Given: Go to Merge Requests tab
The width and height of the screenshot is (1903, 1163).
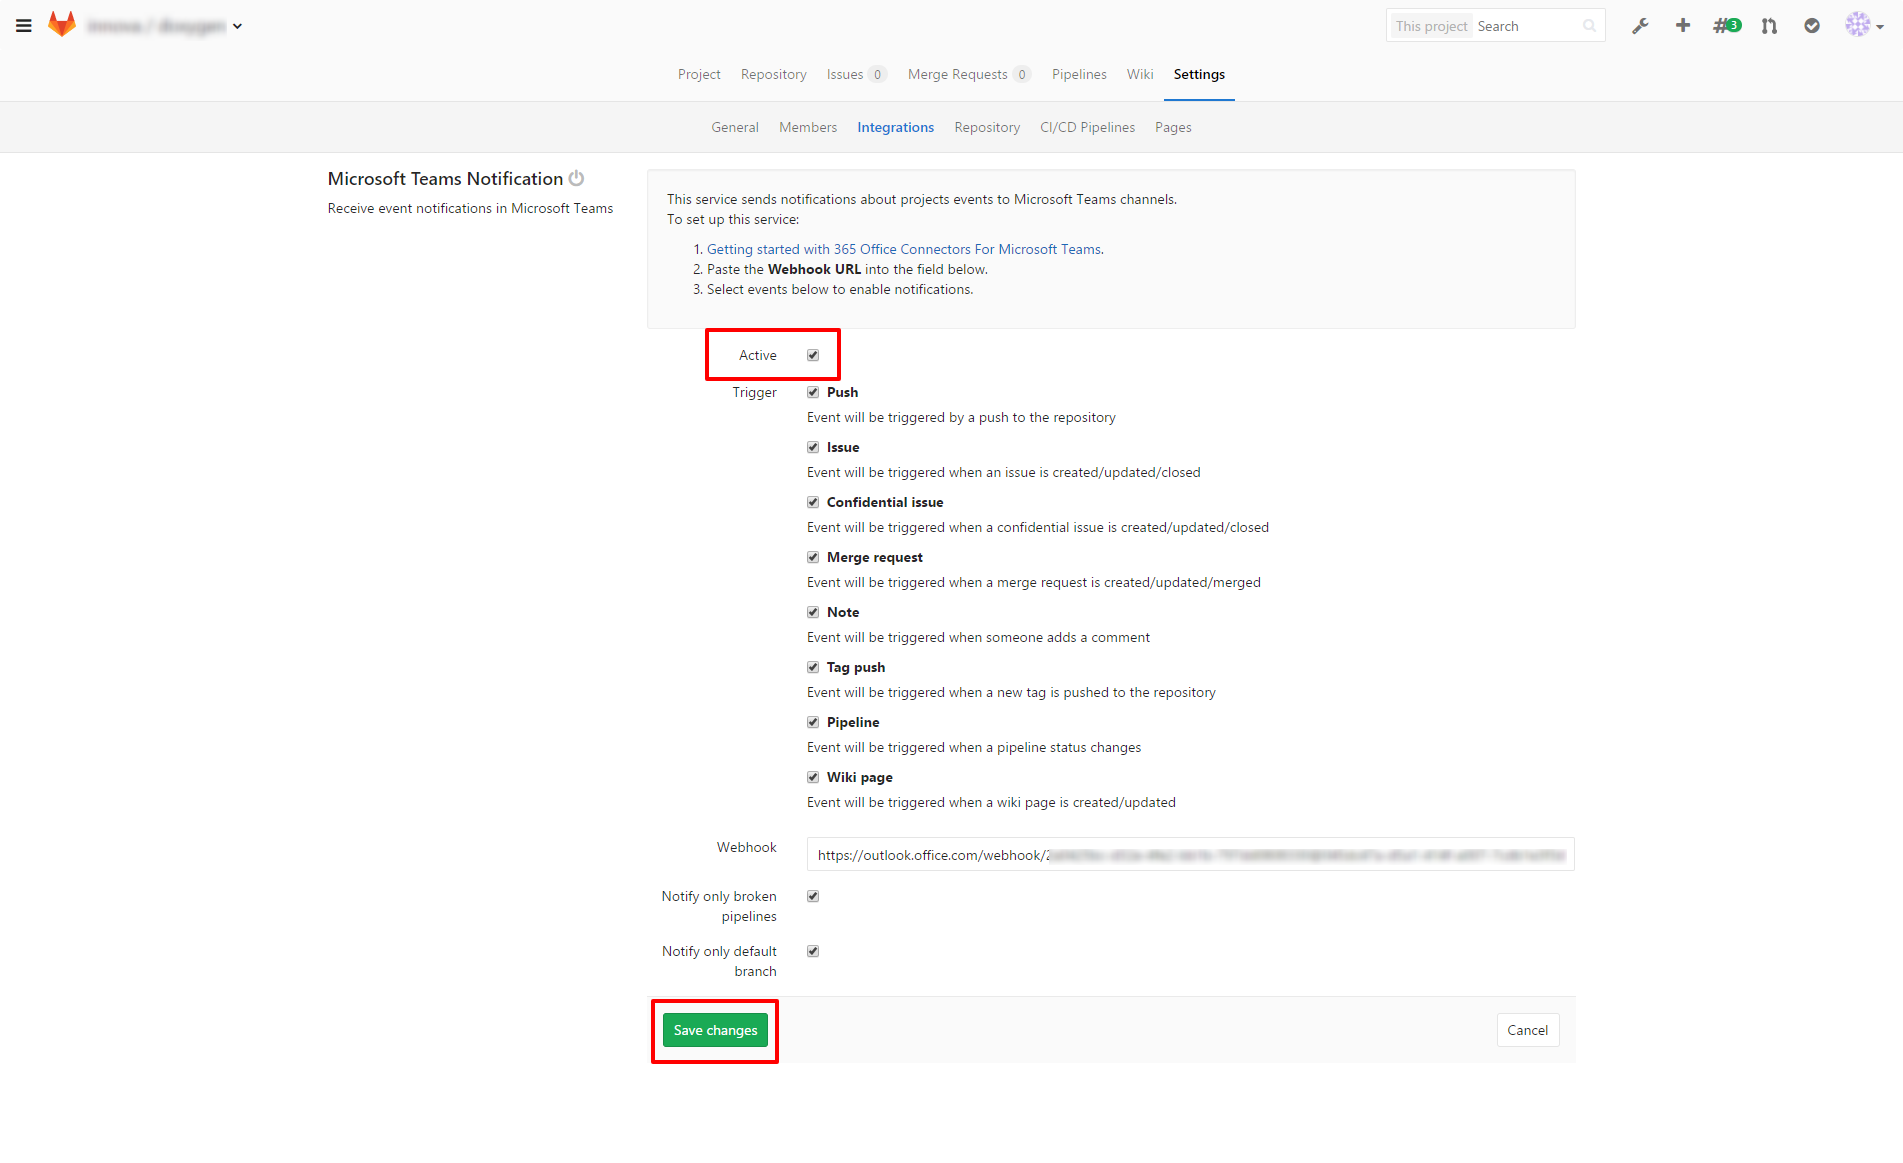Looking at the screenshot, I should [969, 74].
